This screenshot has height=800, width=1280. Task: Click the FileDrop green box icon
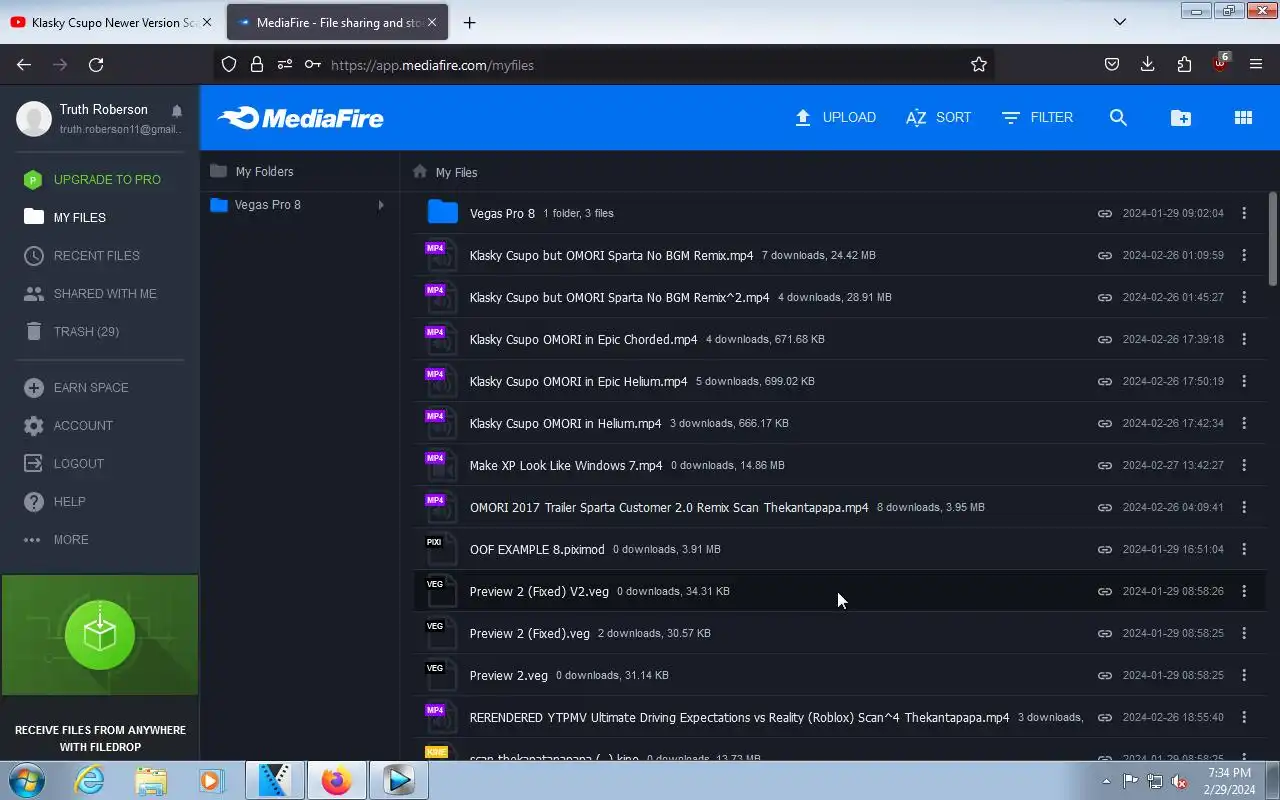[100, 635]
